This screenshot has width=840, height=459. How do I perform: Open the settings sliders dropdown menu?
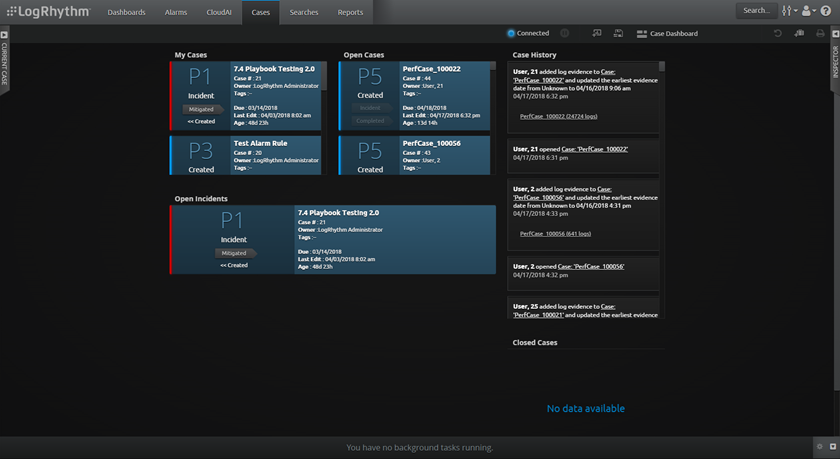tap(788, 11)
